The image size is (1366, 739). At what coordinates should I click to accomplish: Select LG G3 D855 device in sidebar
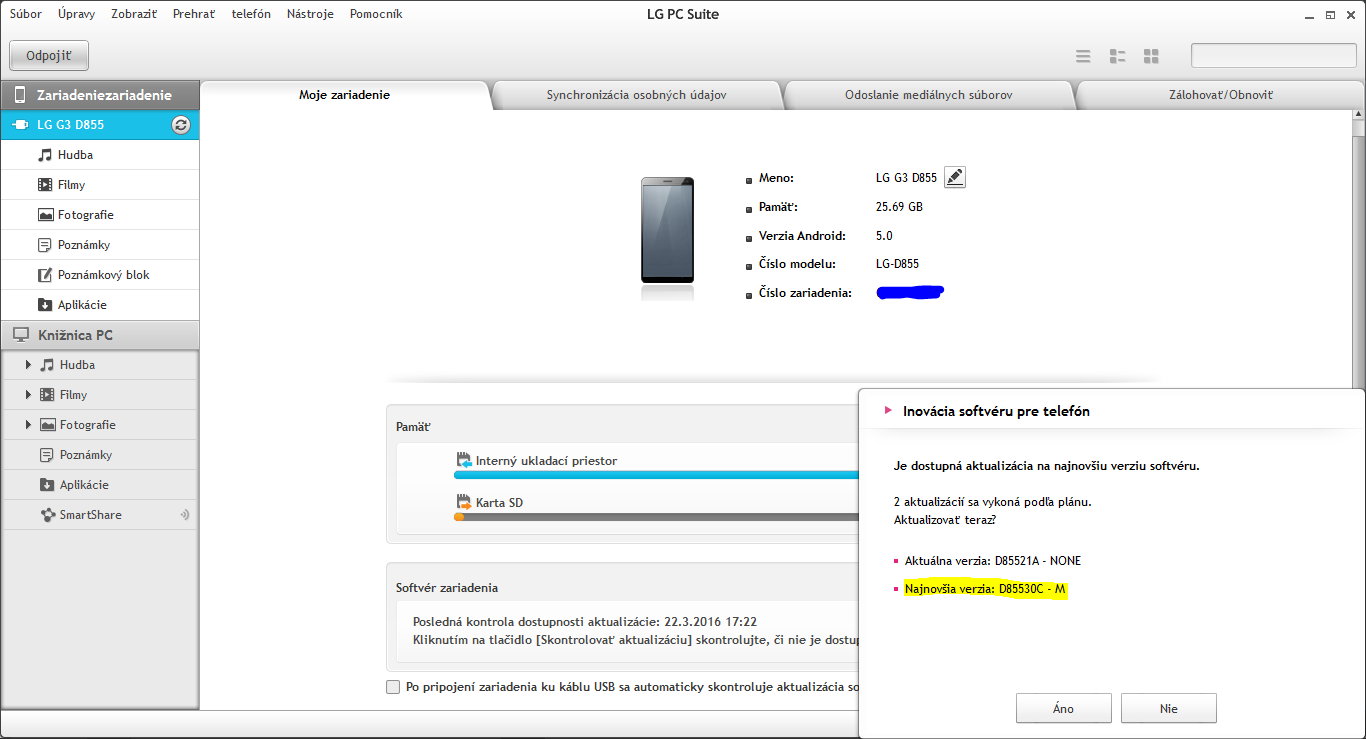coord(100,125)
